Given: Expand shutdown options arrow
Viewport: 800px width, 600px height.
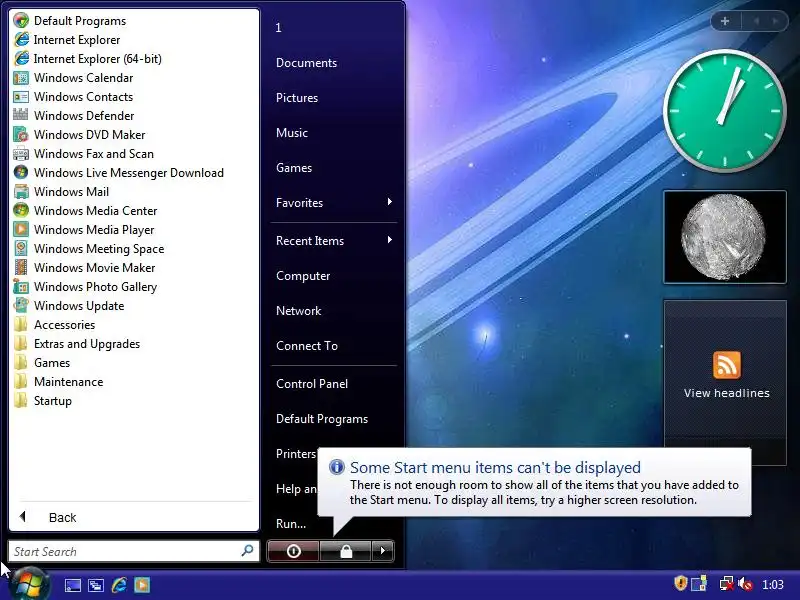Looking at the screenshot, I should coord(383,551).
